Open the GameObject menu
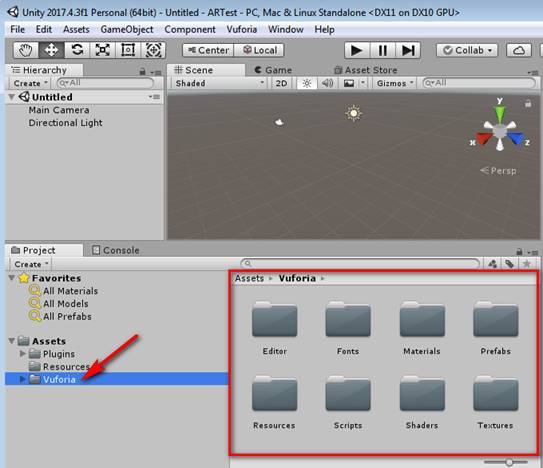 pos(127,30)
